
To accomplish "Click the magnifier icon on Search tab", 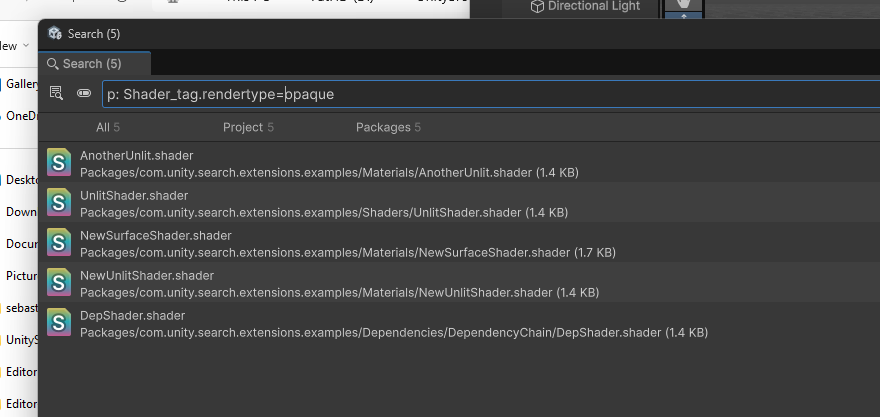I will (53, 64).
